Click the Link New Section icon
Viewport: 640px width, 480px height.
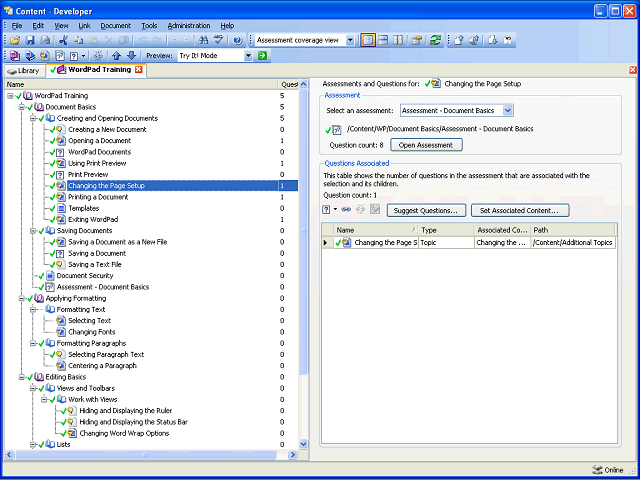pyautogui.click(x=30, y=56)
